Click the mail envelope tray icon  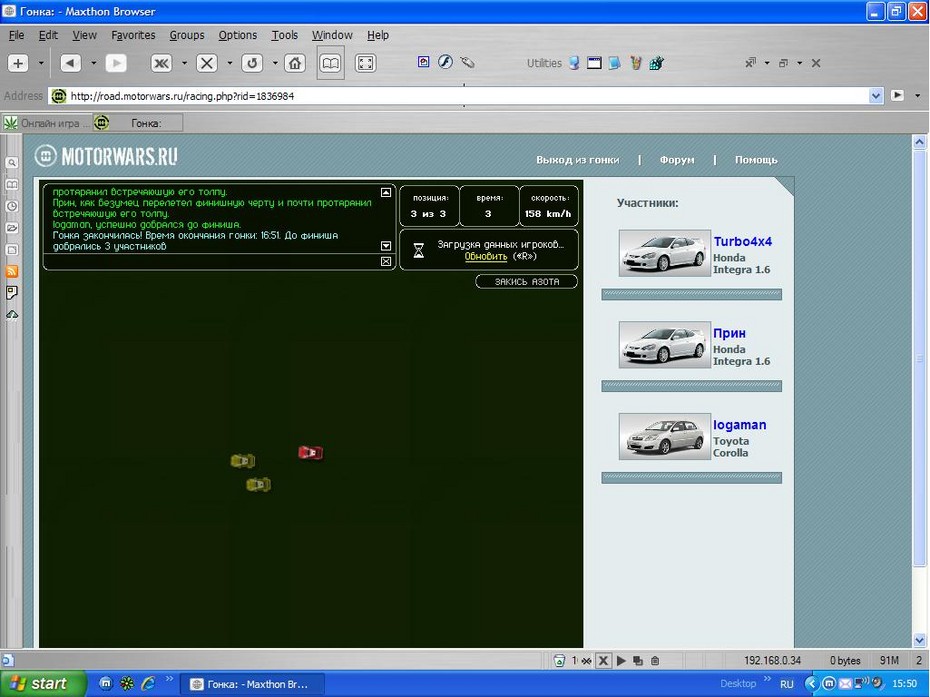(846, 684)
